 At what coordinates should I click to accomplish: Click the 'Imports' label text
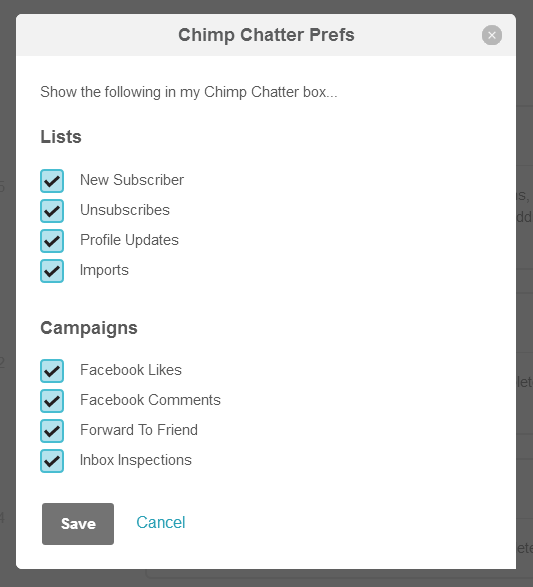pyautogui.click(x=104, y=270)
